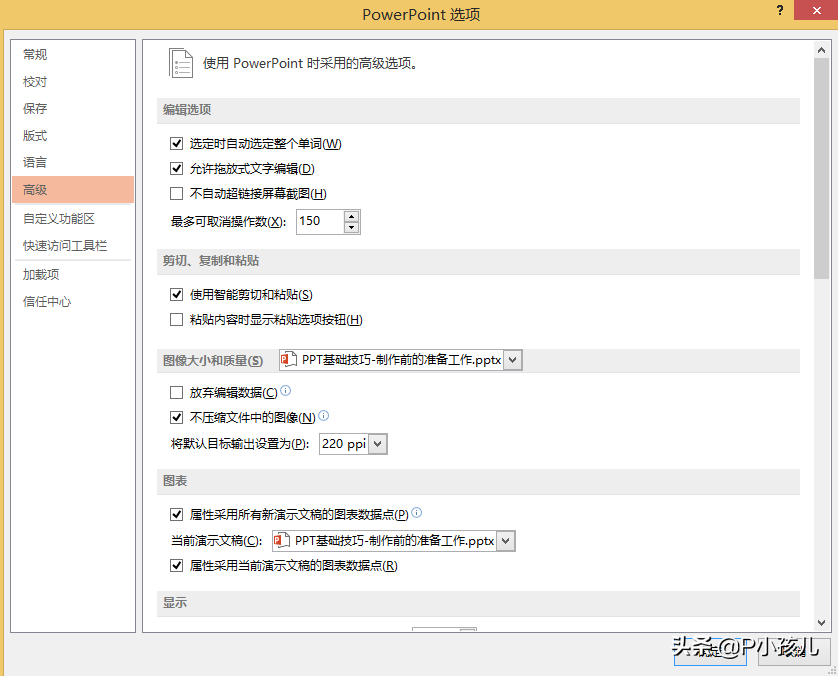
Task: Check the 放弃编辑数据 option
Action: [176, 393]
